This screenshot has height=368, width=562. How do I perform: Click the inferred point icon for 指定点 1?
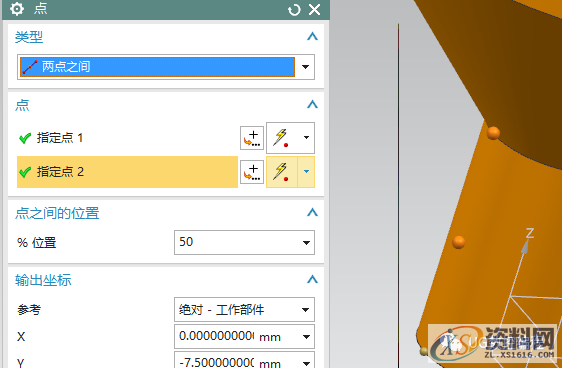tap(281, 138)
